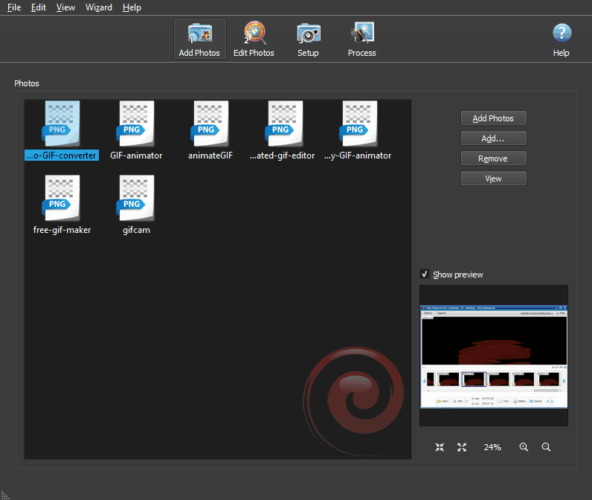The image size is (592, 500).
Task: Zoom in on the preview image
Action: pos(524,447)
